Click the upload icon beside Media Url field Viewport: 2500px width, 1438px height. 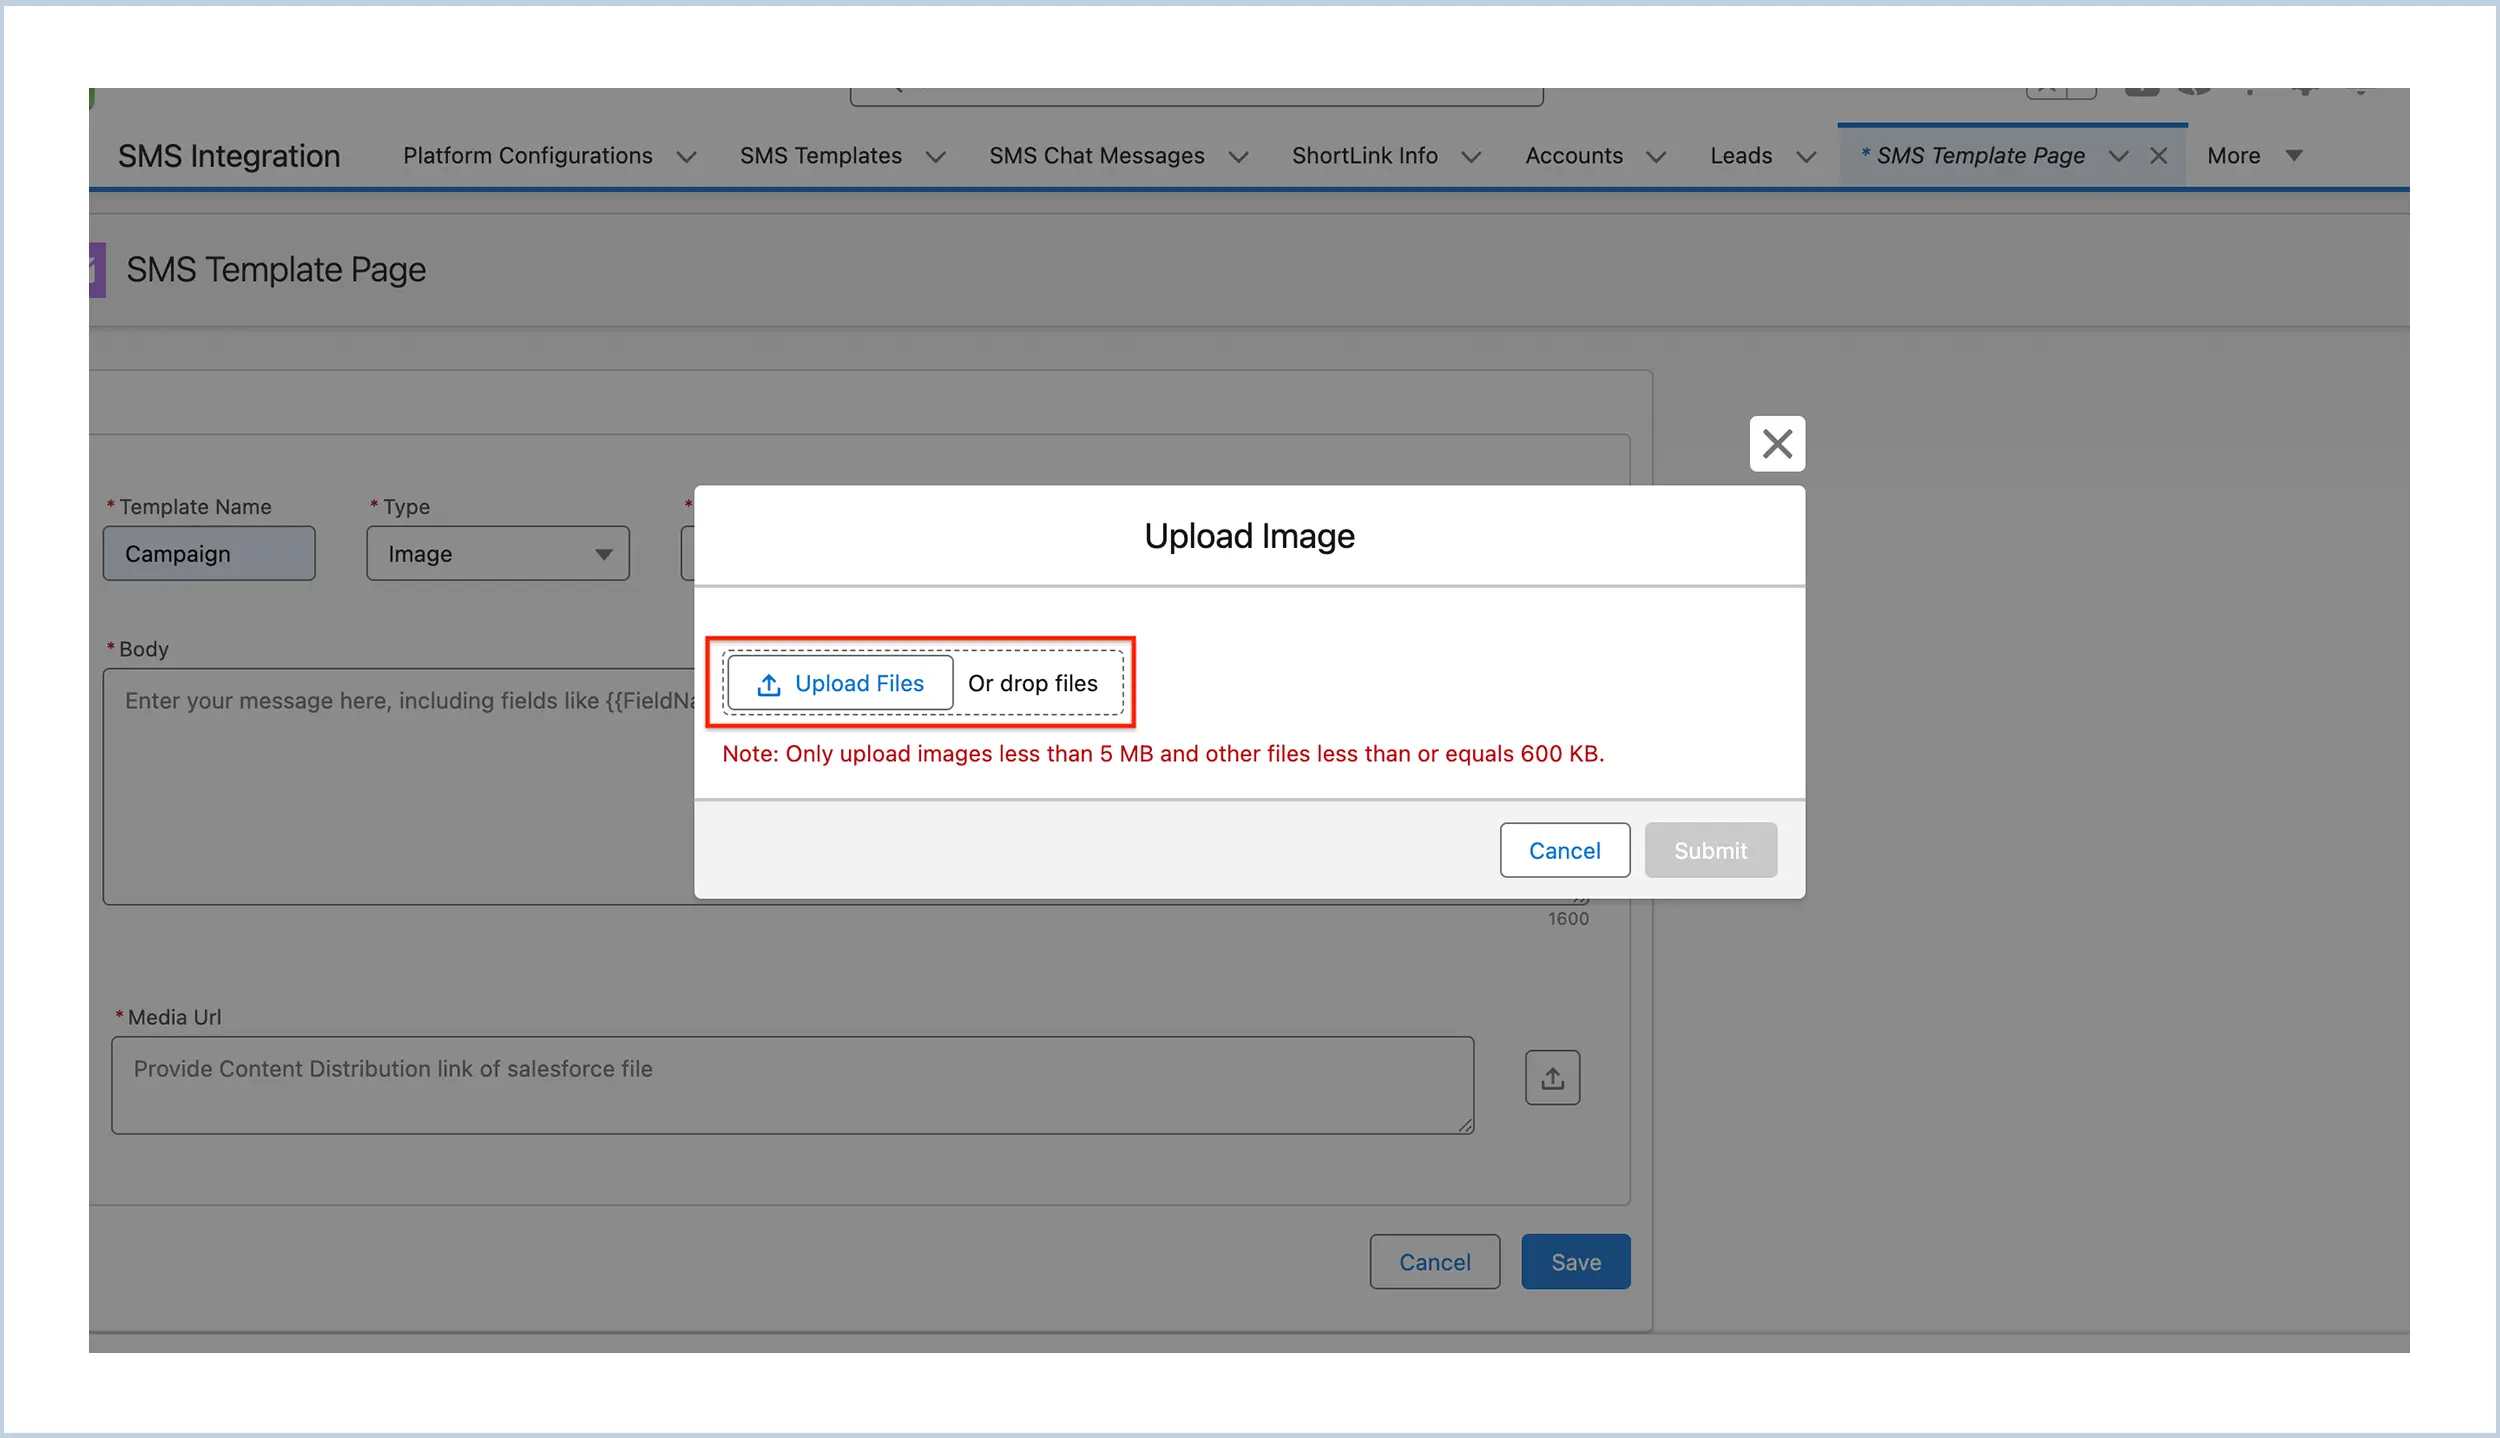coord(1552,1077)
